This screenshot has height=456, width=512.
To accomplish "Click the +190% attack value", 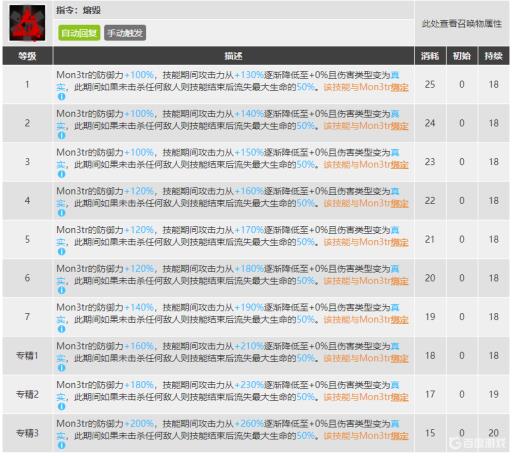I will 249,307.
